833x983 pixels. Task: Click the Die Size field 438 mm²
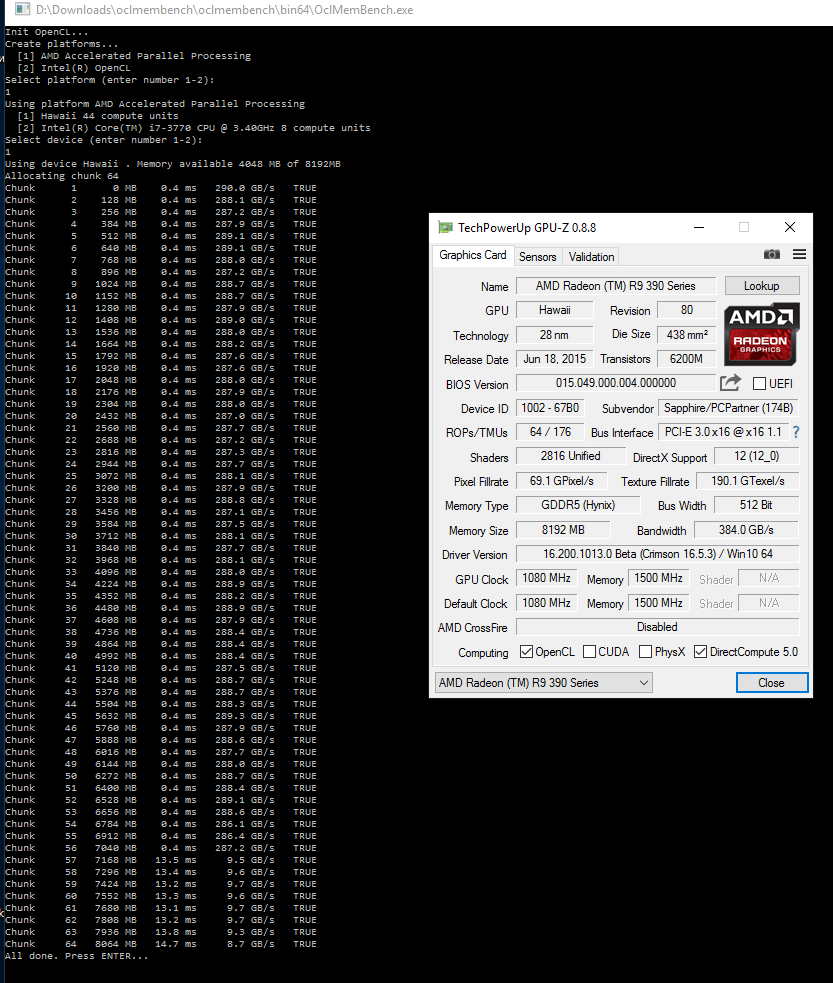[x=686, y=335]
